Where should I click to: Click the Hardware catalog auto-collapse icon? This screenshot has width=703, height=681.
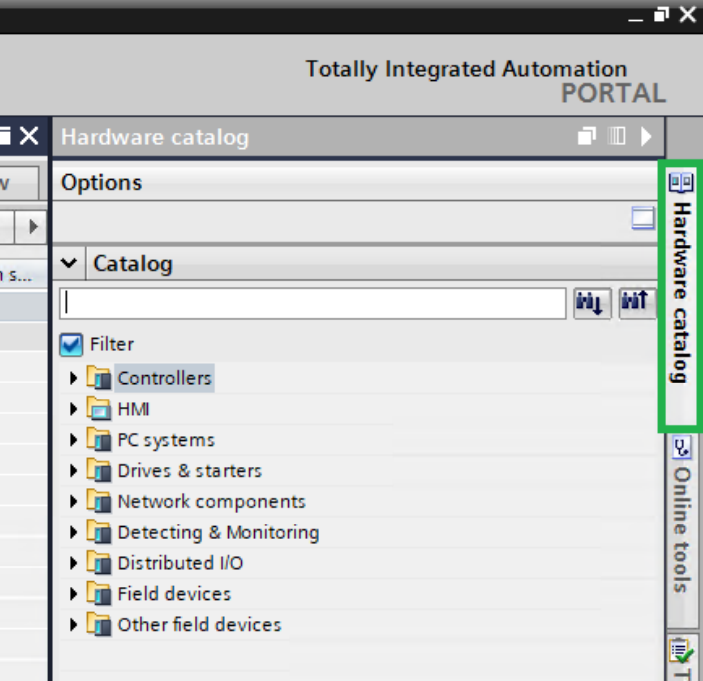coord(616,136)
